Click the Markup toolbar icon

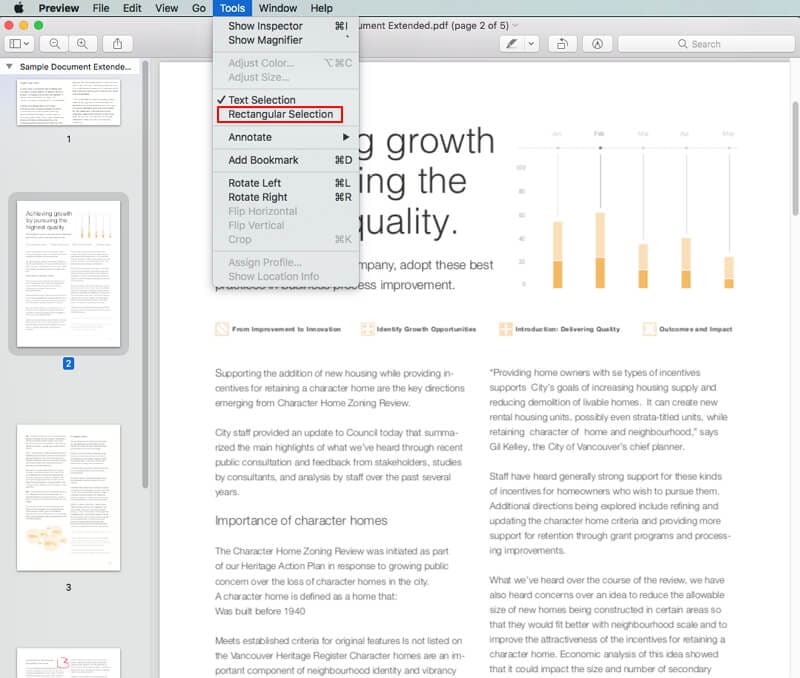(x=597, y=44)
